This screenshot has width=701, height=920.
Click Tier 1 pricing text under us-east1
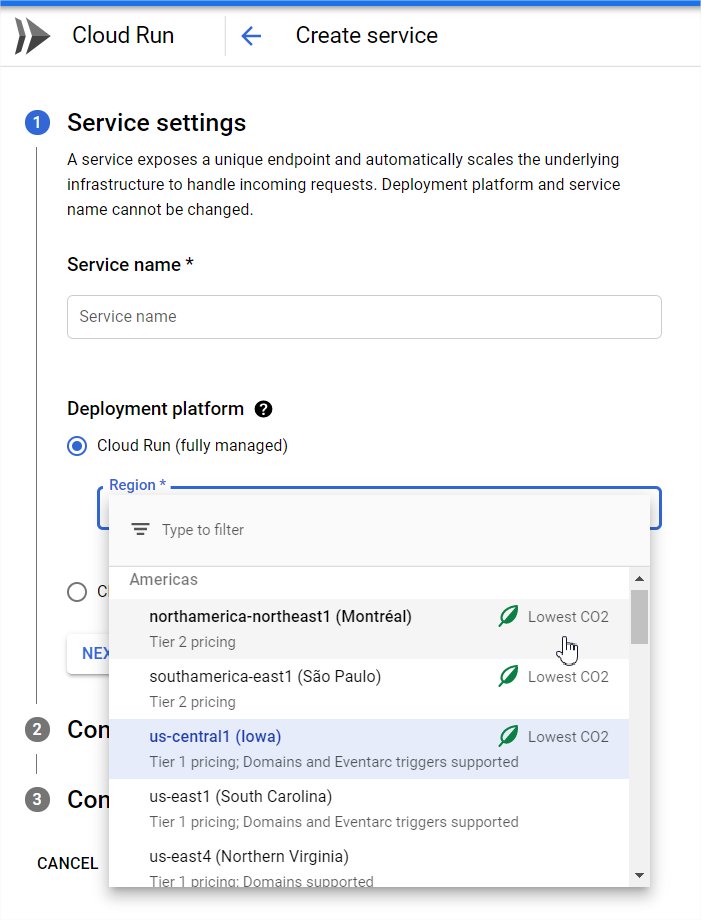pyautogui.click(x=334, y=821)
